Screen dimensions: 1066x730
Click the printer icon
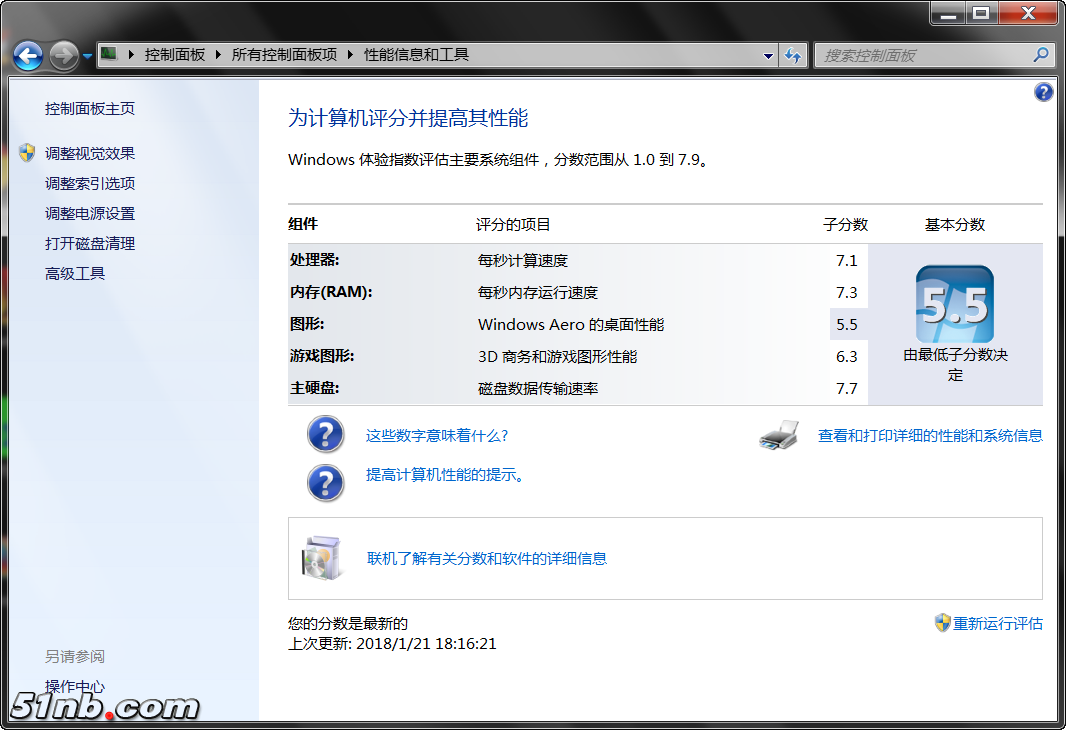click(779, 435)
